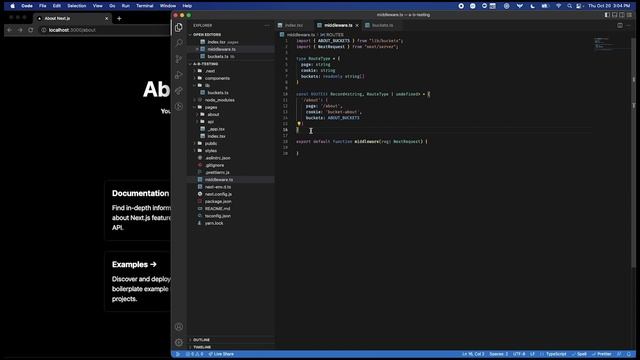Collapse the A-B-TESTING project section

tap(231, 64)
